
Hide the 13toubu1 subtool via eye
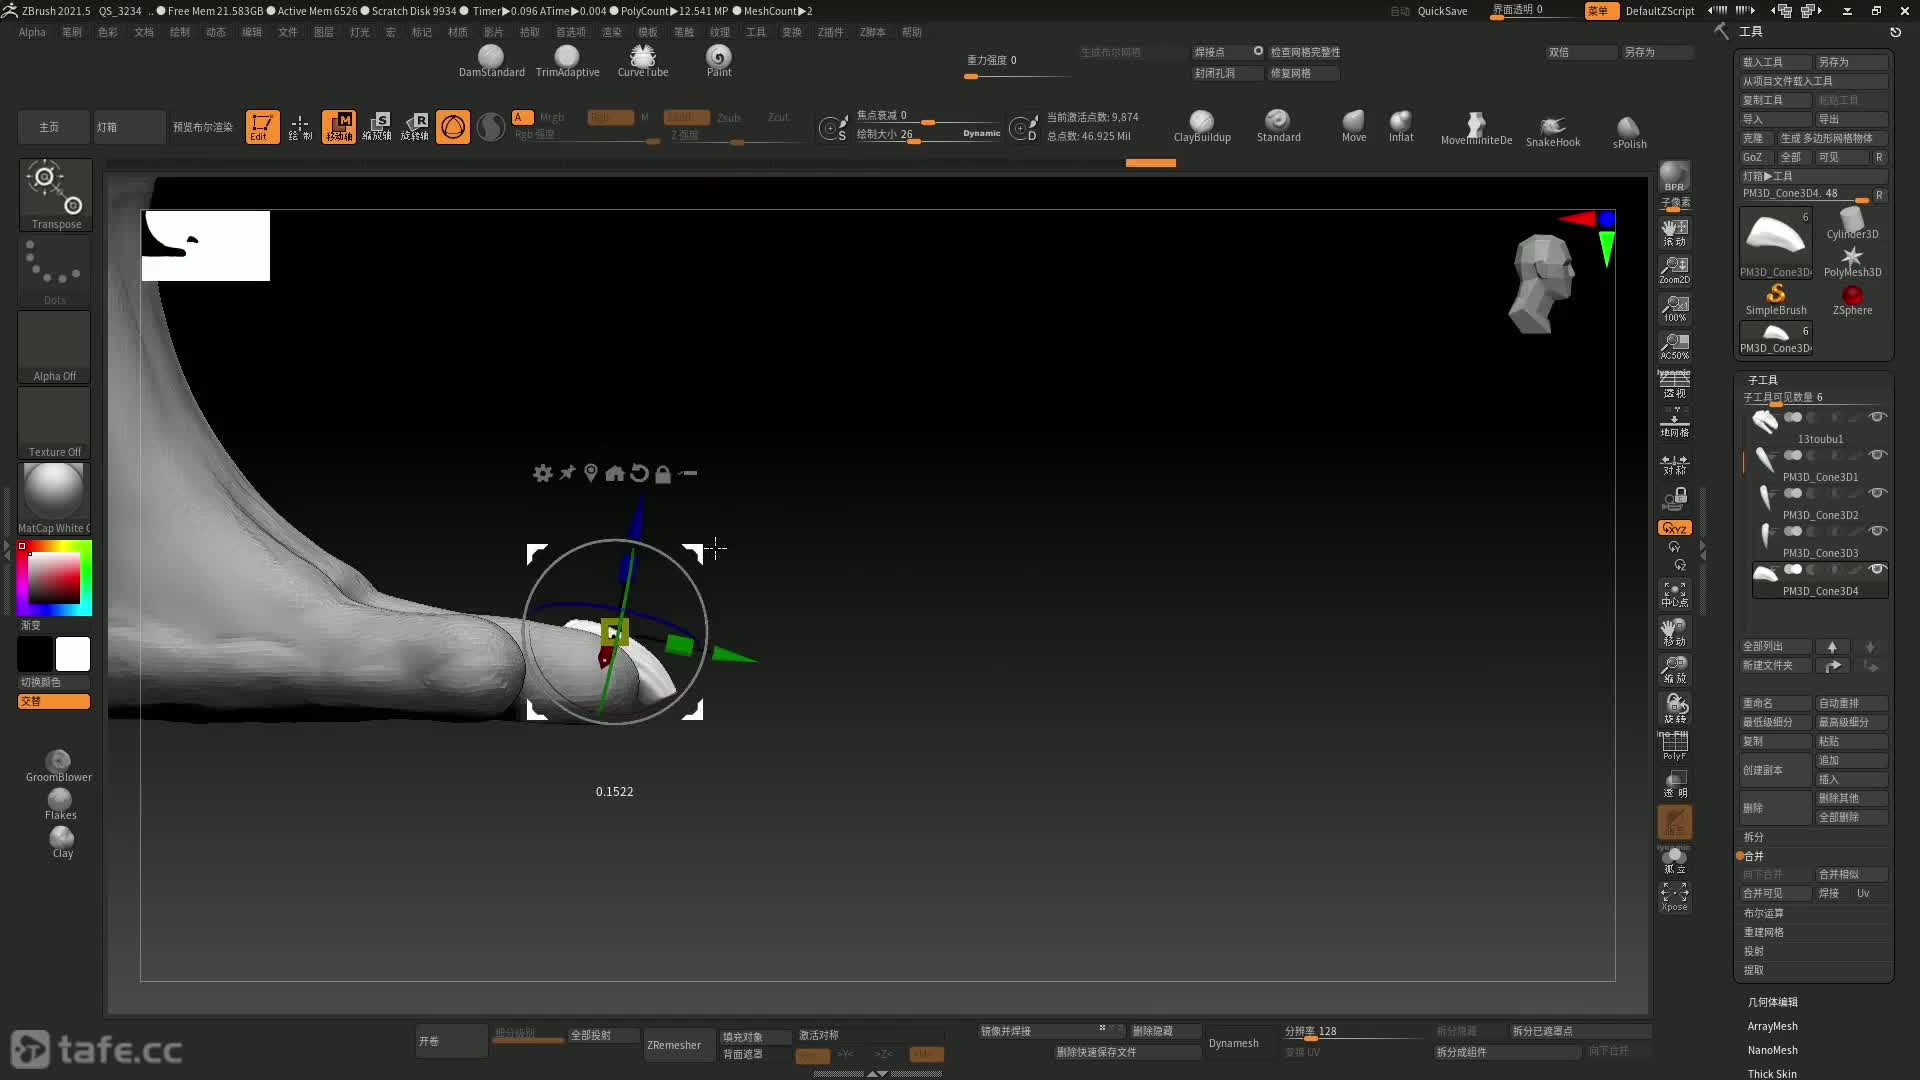pyautogui.click(x=1877, y=417)
